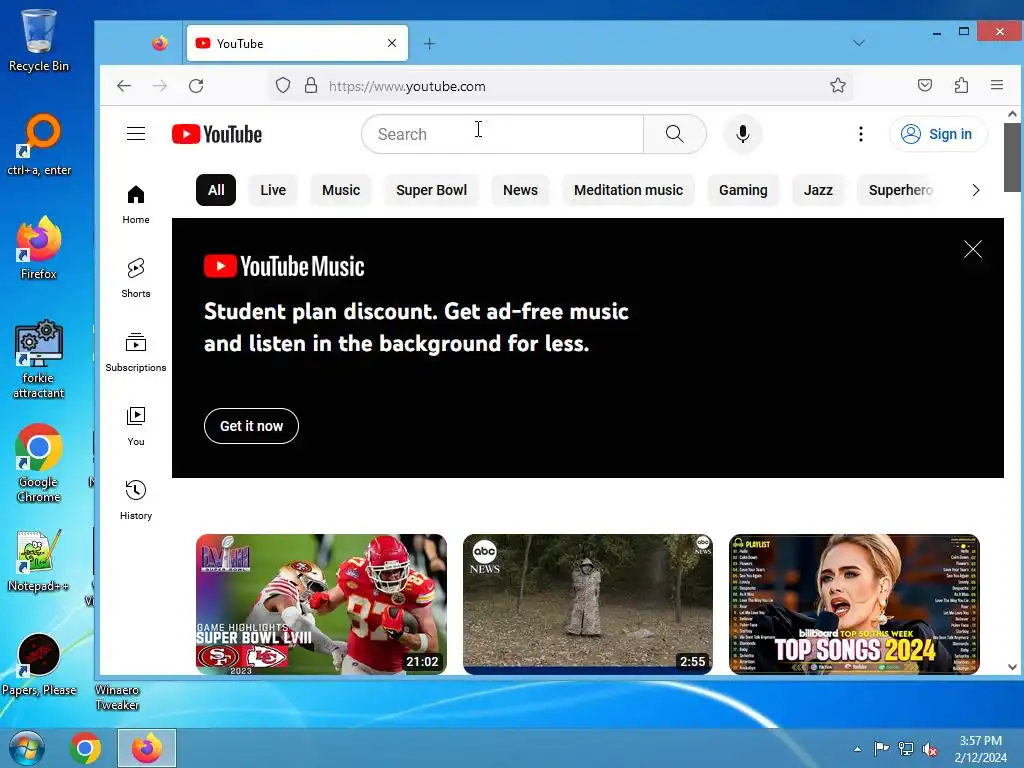Image resolution: width=1024 pixels, height=768 pixels.
Task: Click the Get it now button
Action: pyautogui.click(x=251, y=426)
